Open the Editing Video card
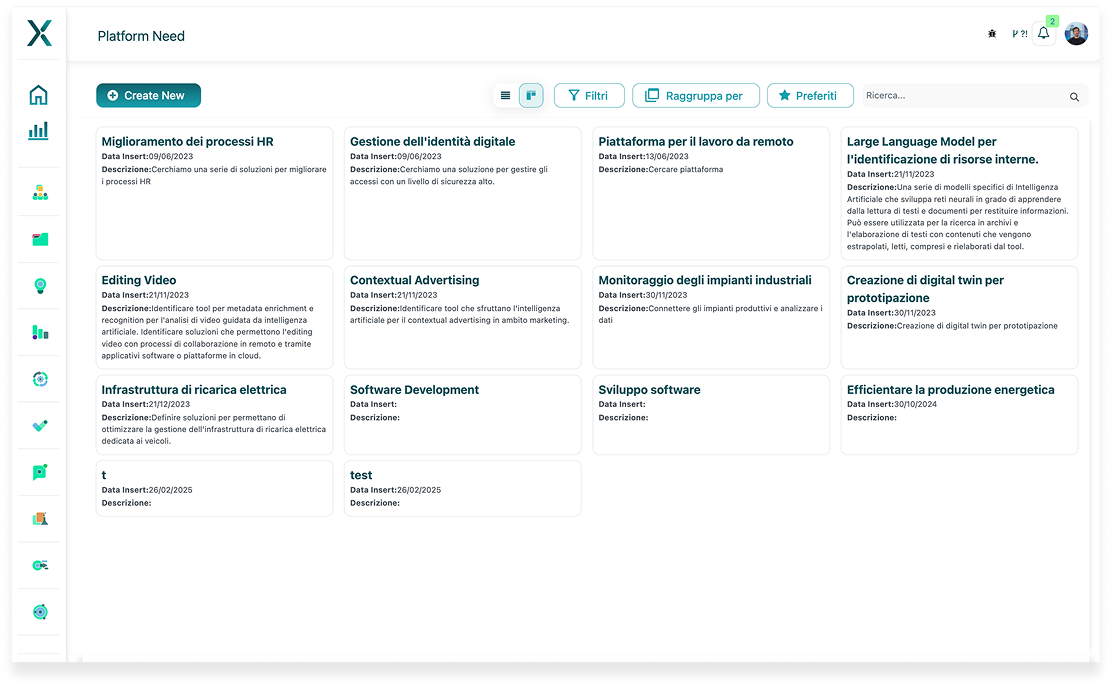The height and width of the screenshot is (687, 1112). tap(214, 316)
